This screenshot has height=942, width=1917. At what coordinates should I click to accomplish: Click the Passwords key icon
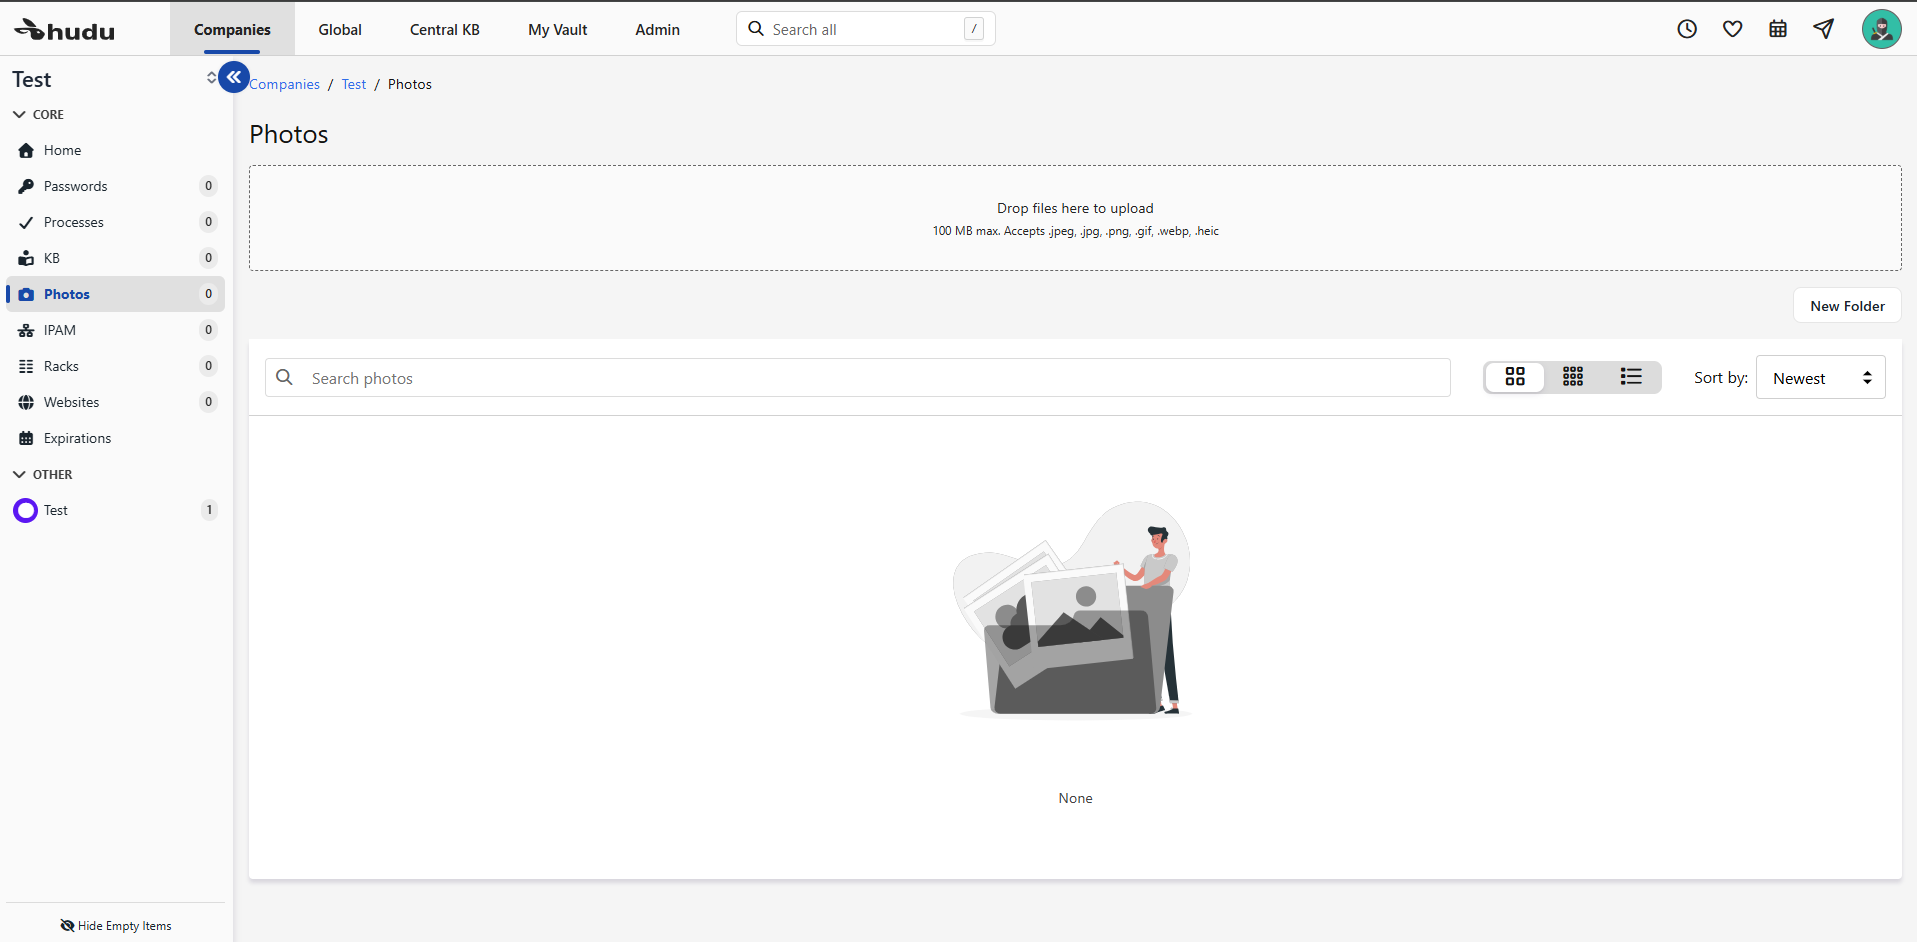(26, 186)
